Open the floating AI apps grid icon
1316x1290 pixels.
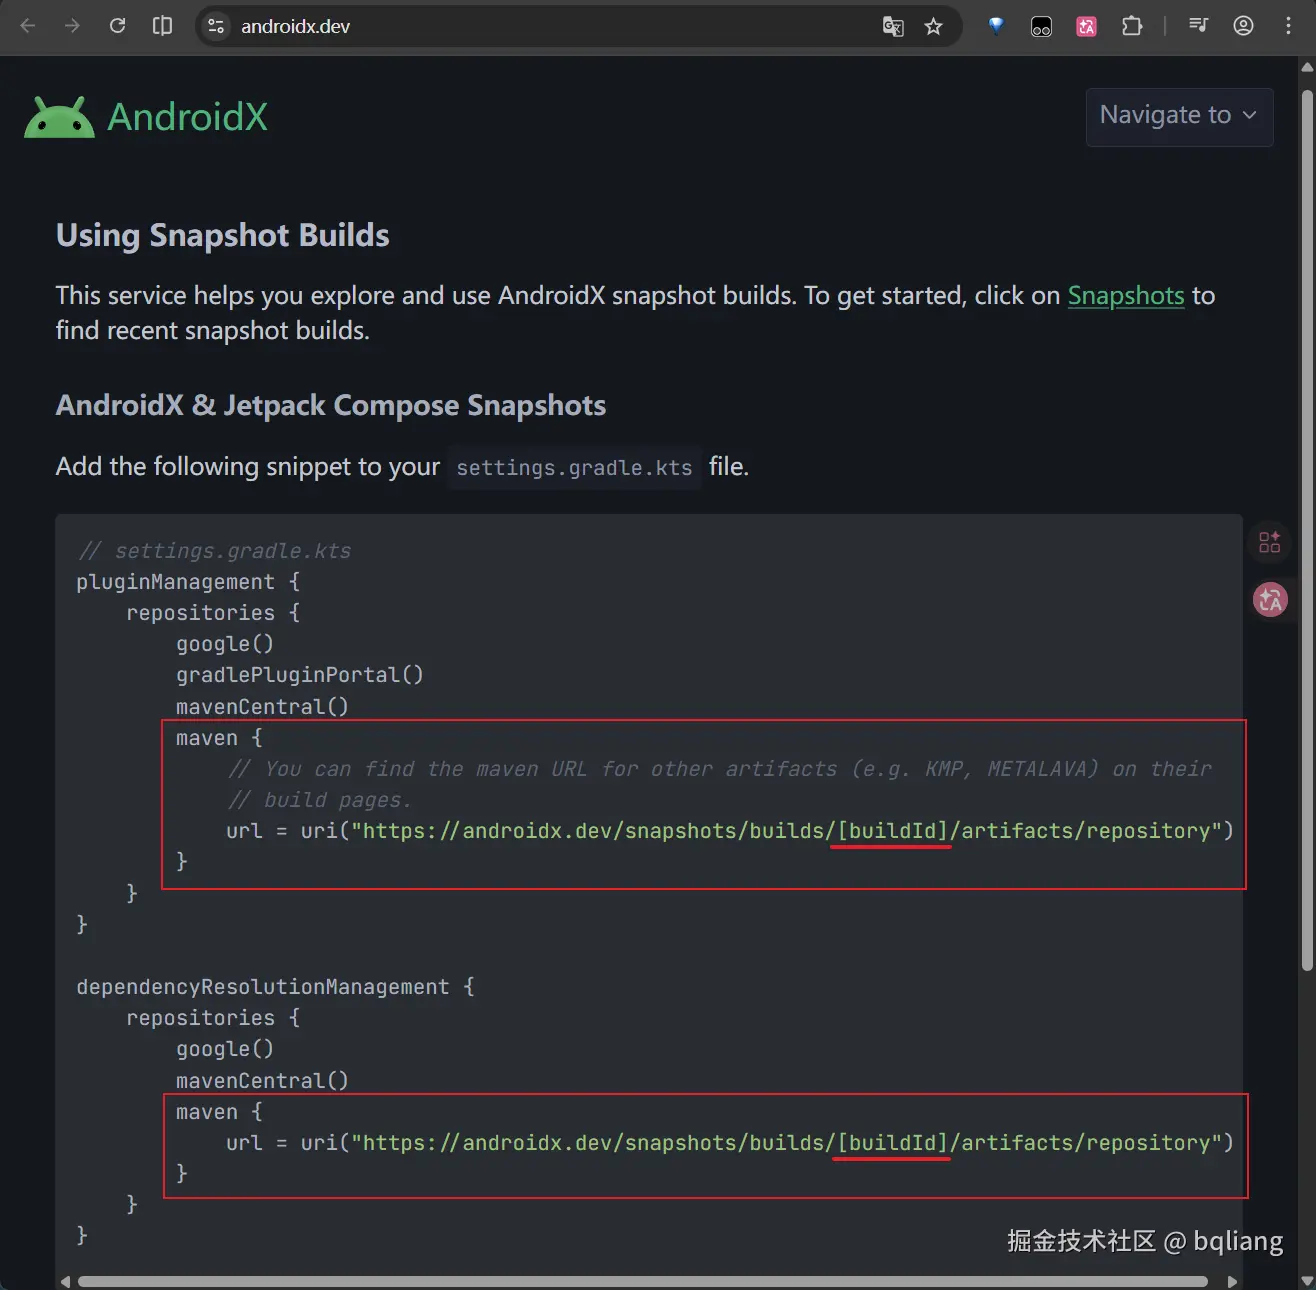click(1269, 542)
